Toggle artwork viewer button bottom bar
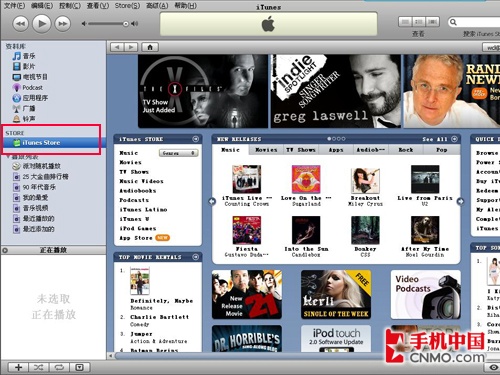Viewport: 500px width, 375px height. pos(79,367)
